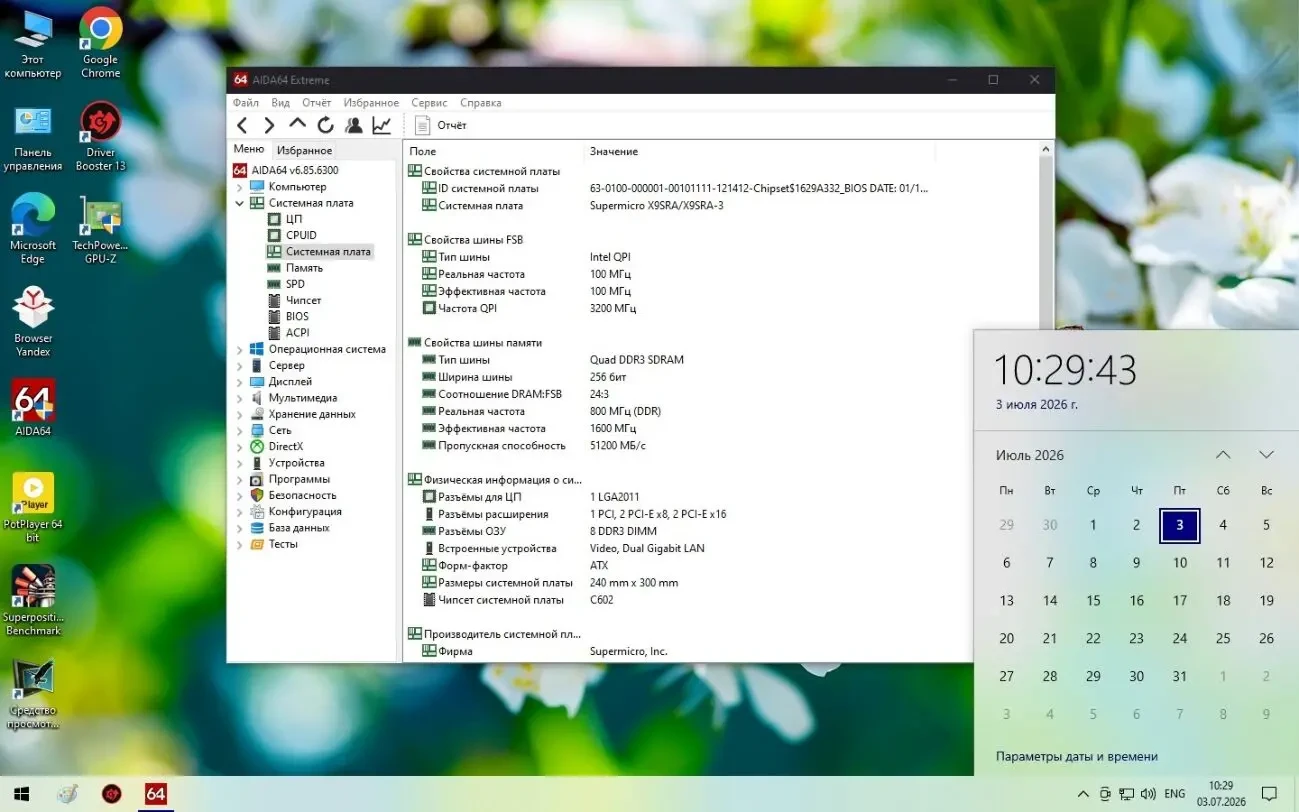
Task: Click the Значение column header
Action: click(x=614, y=151)
